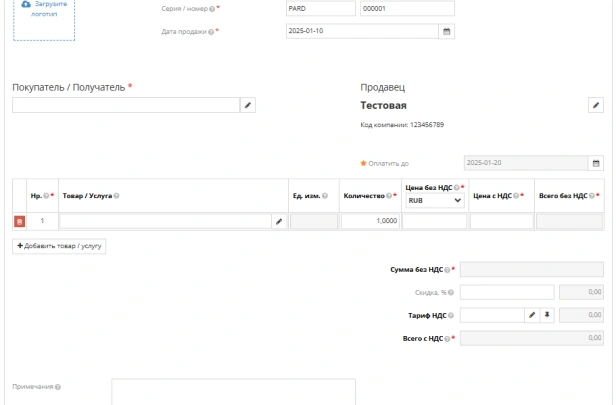Screen dimensions: 616x405
Task: Click the number field with 000001
Action: (x=407, y=9)
